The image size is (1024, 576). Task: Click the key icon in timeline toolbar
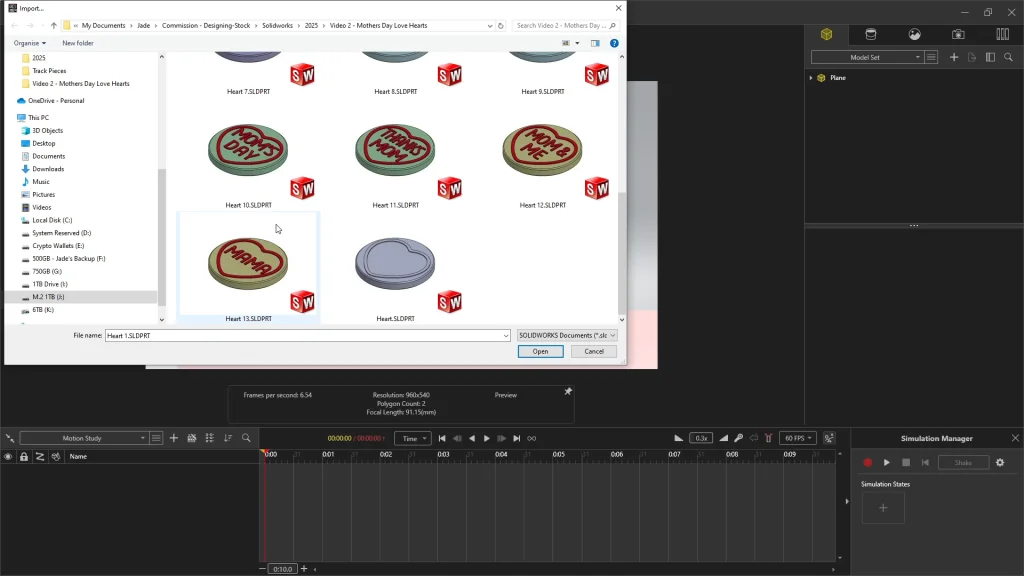click(738, 438)
